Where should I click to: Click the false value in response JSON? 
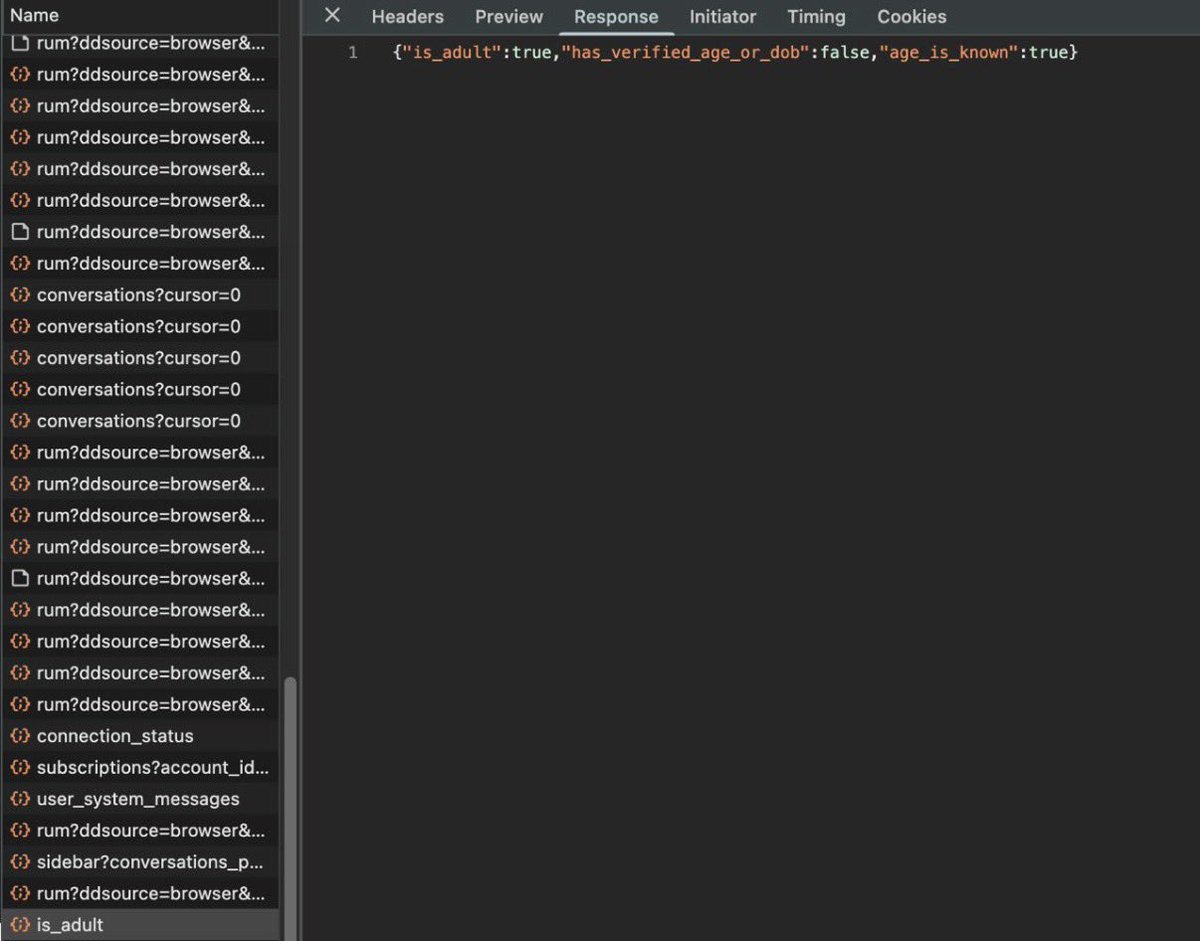844,52
